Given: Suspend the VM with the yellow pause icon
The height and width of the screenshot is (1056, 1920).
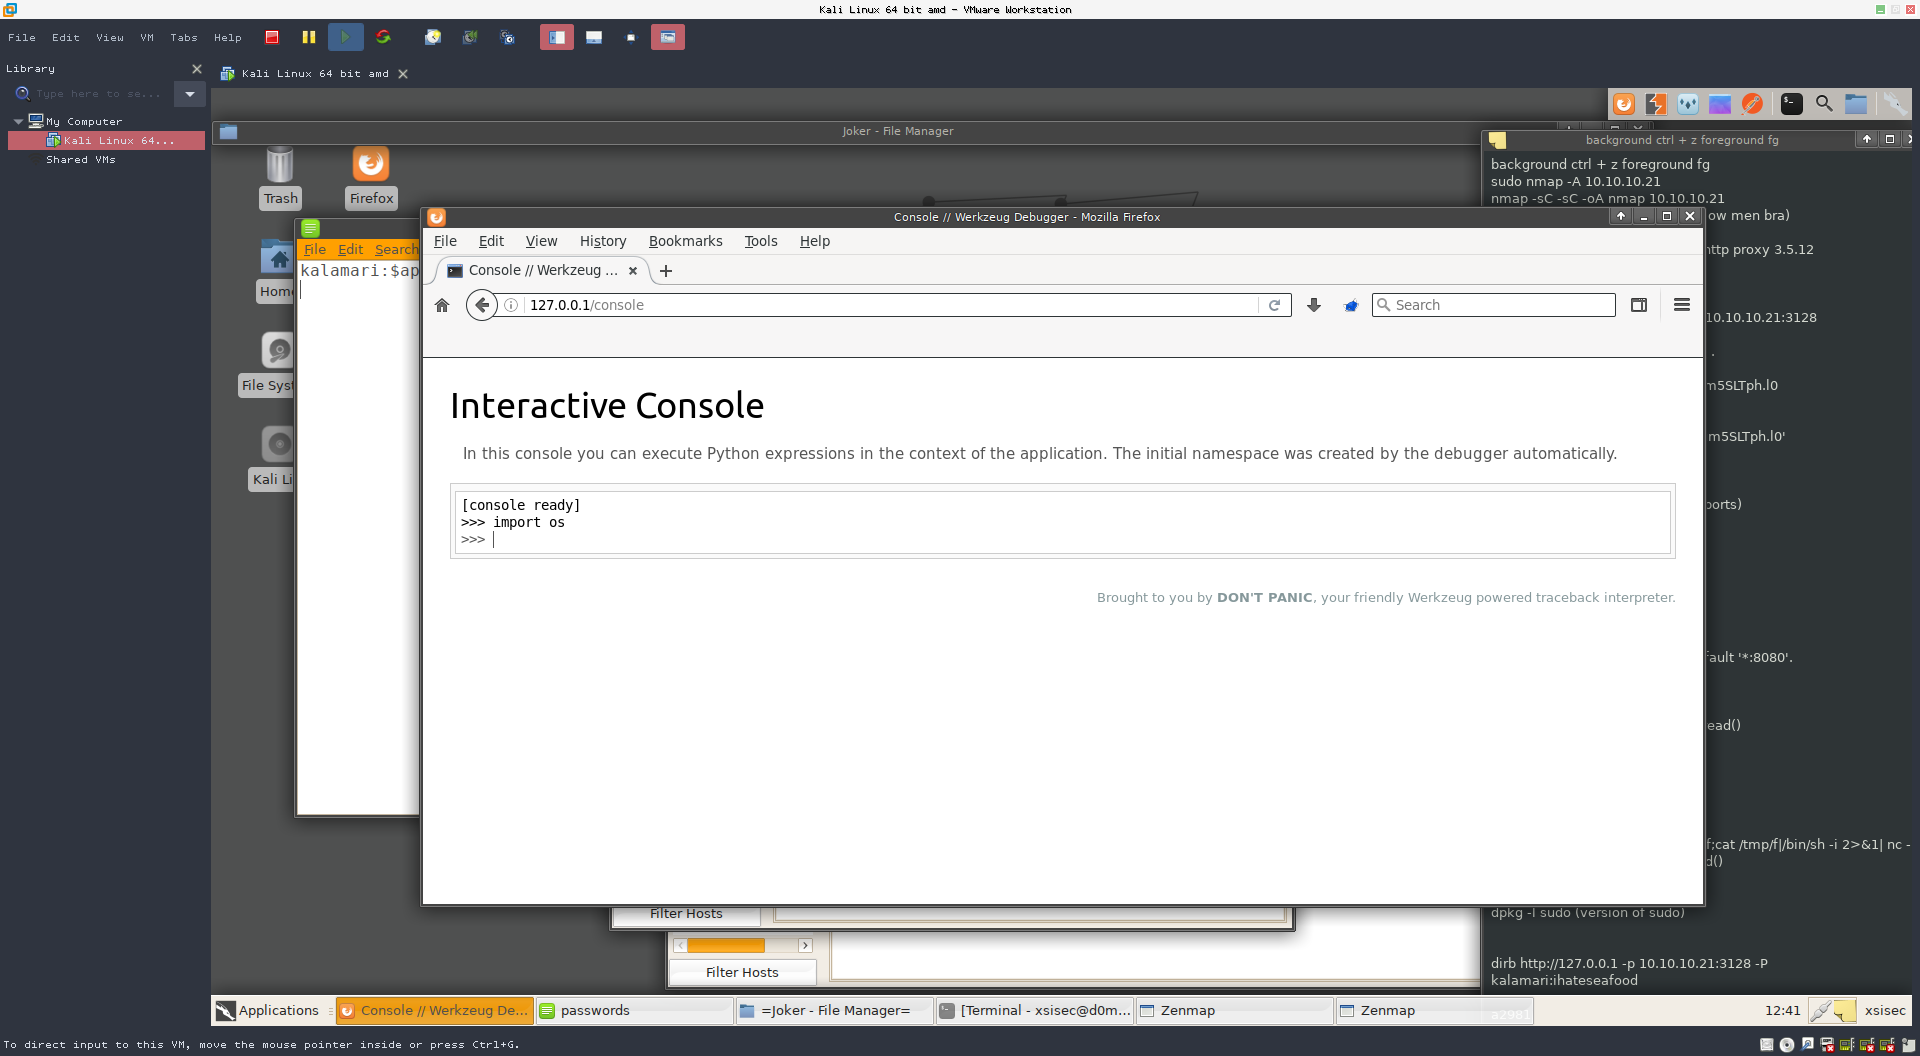Looking at the screenshot, I should point(309,37).
